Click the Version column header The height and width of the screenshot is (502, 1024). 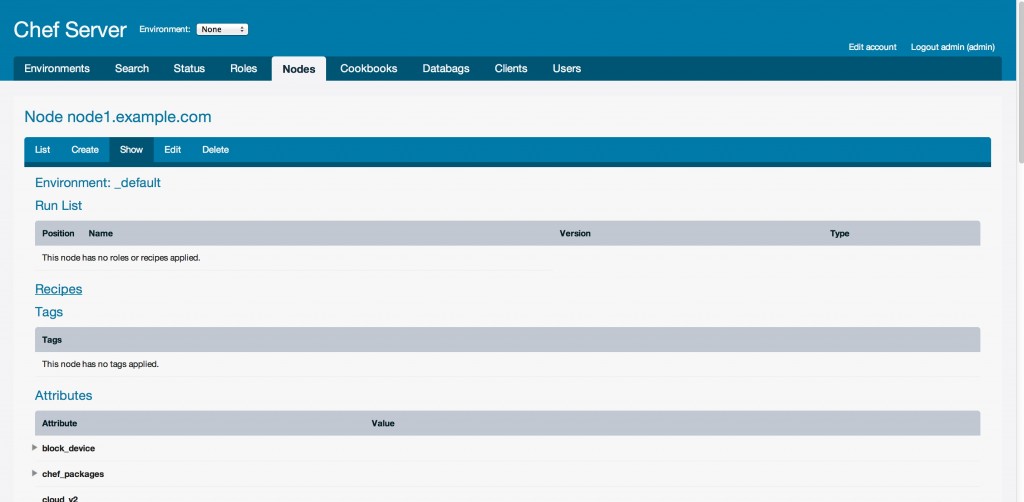(575, 233)
